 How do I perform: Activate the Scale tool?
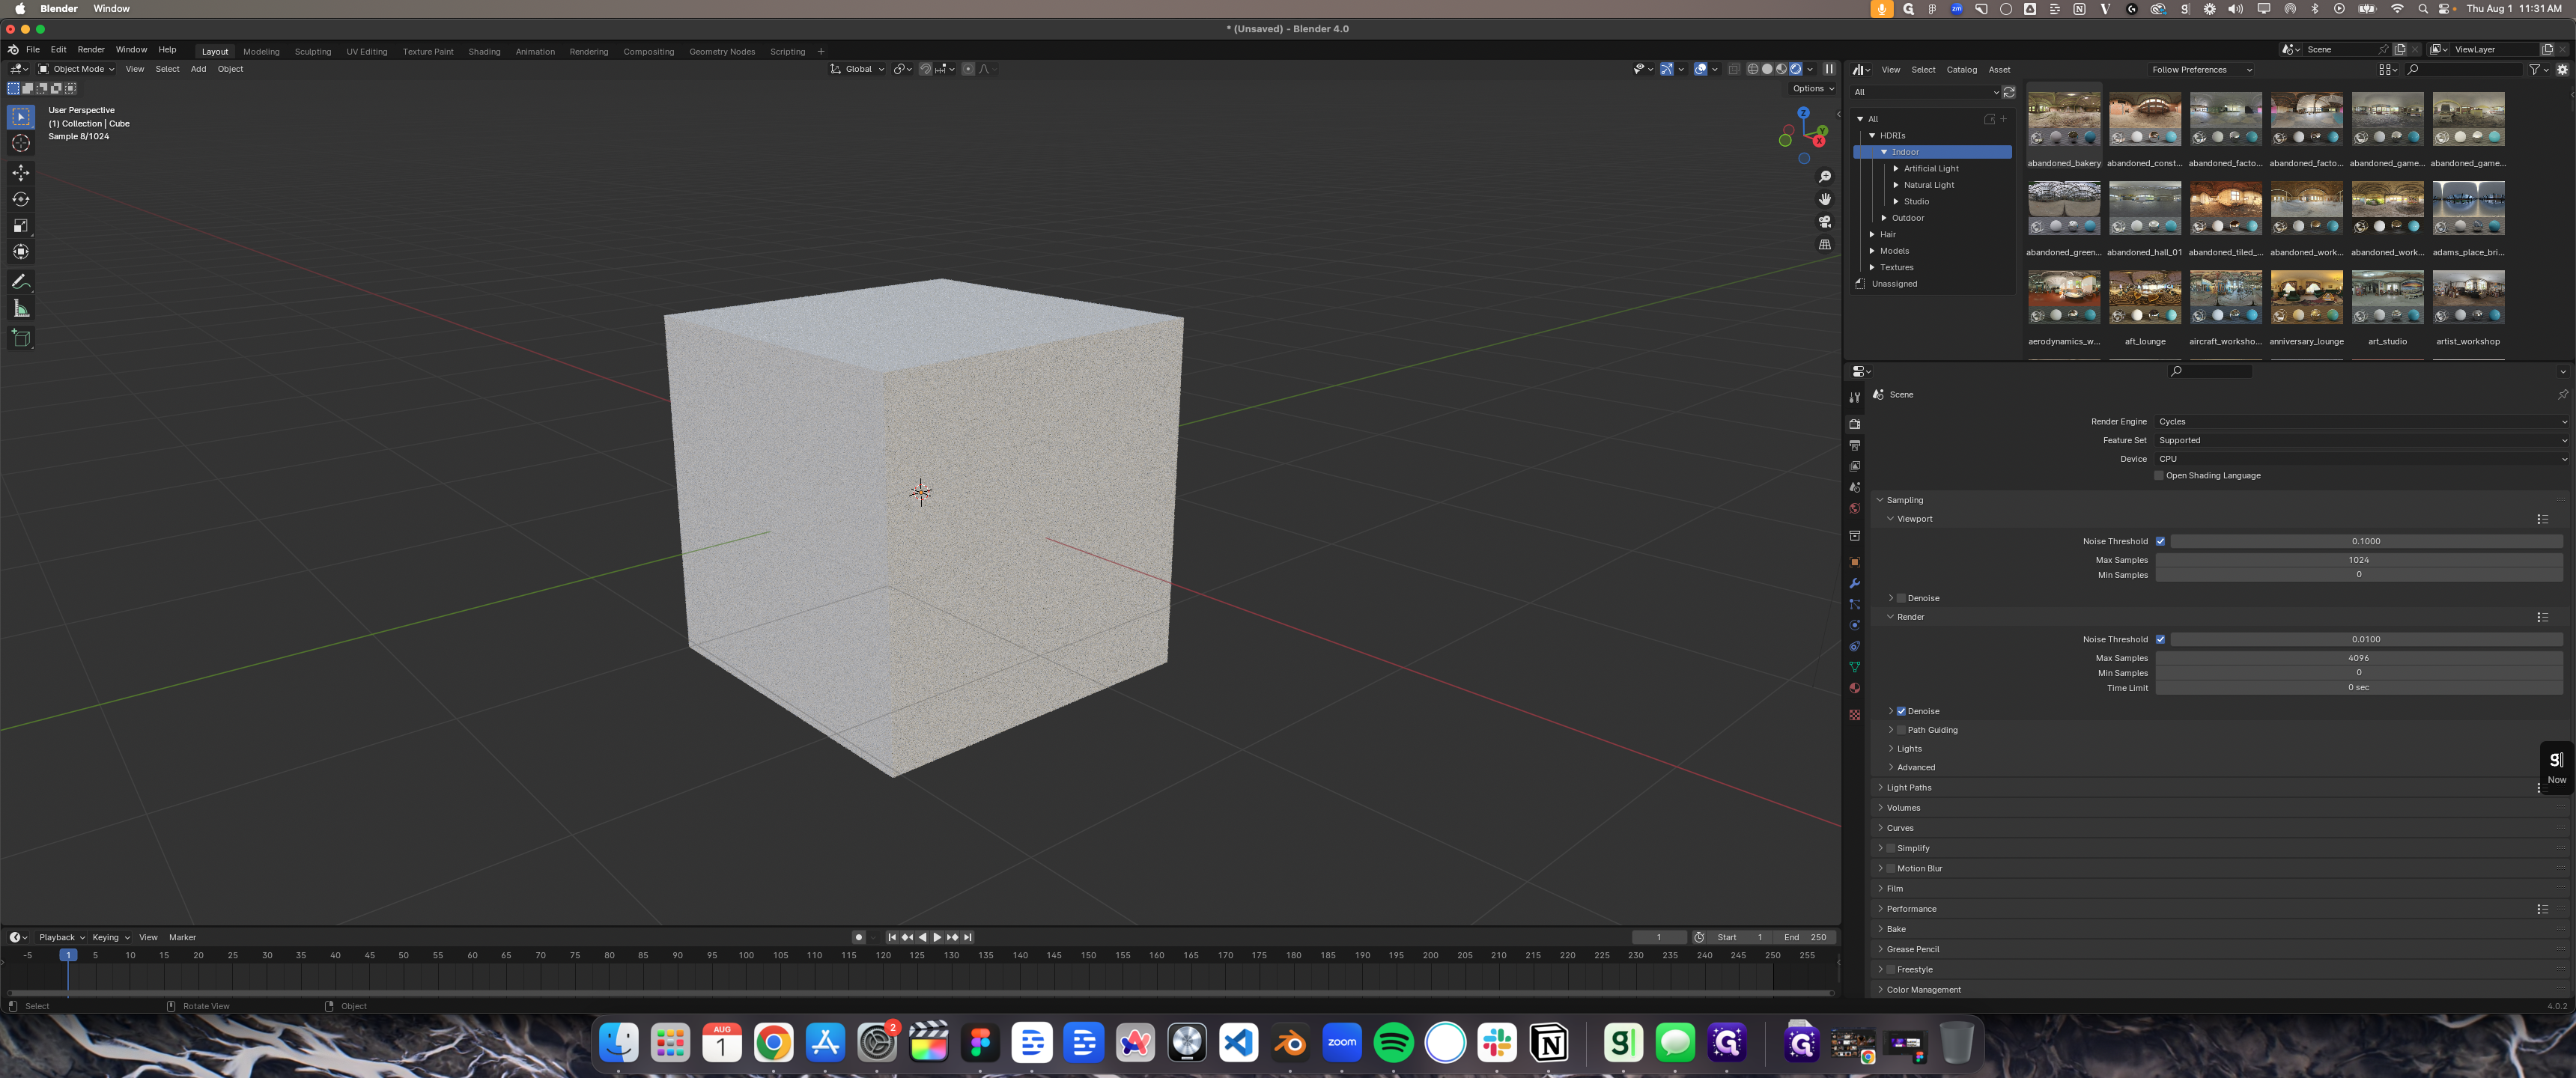(x=21, y=225)
